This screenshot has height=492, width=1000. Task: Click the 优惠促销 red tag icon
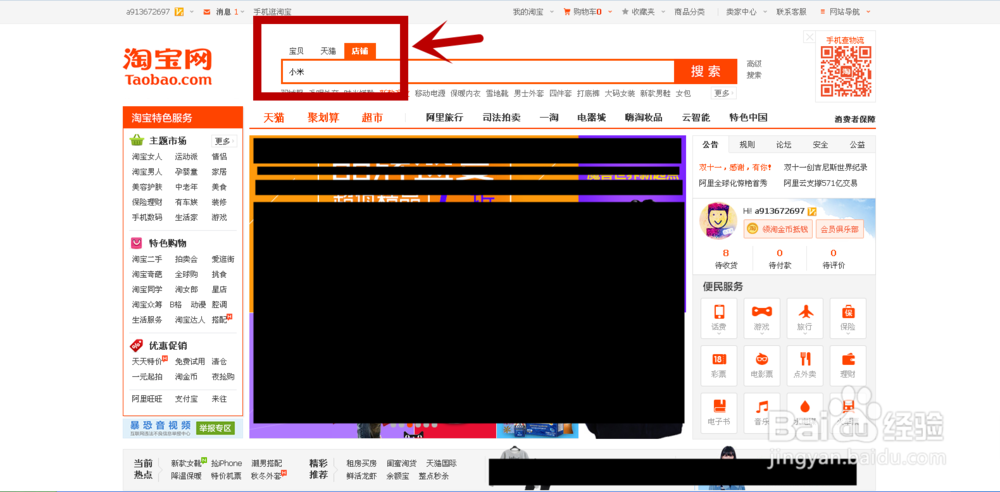[136, 345]
